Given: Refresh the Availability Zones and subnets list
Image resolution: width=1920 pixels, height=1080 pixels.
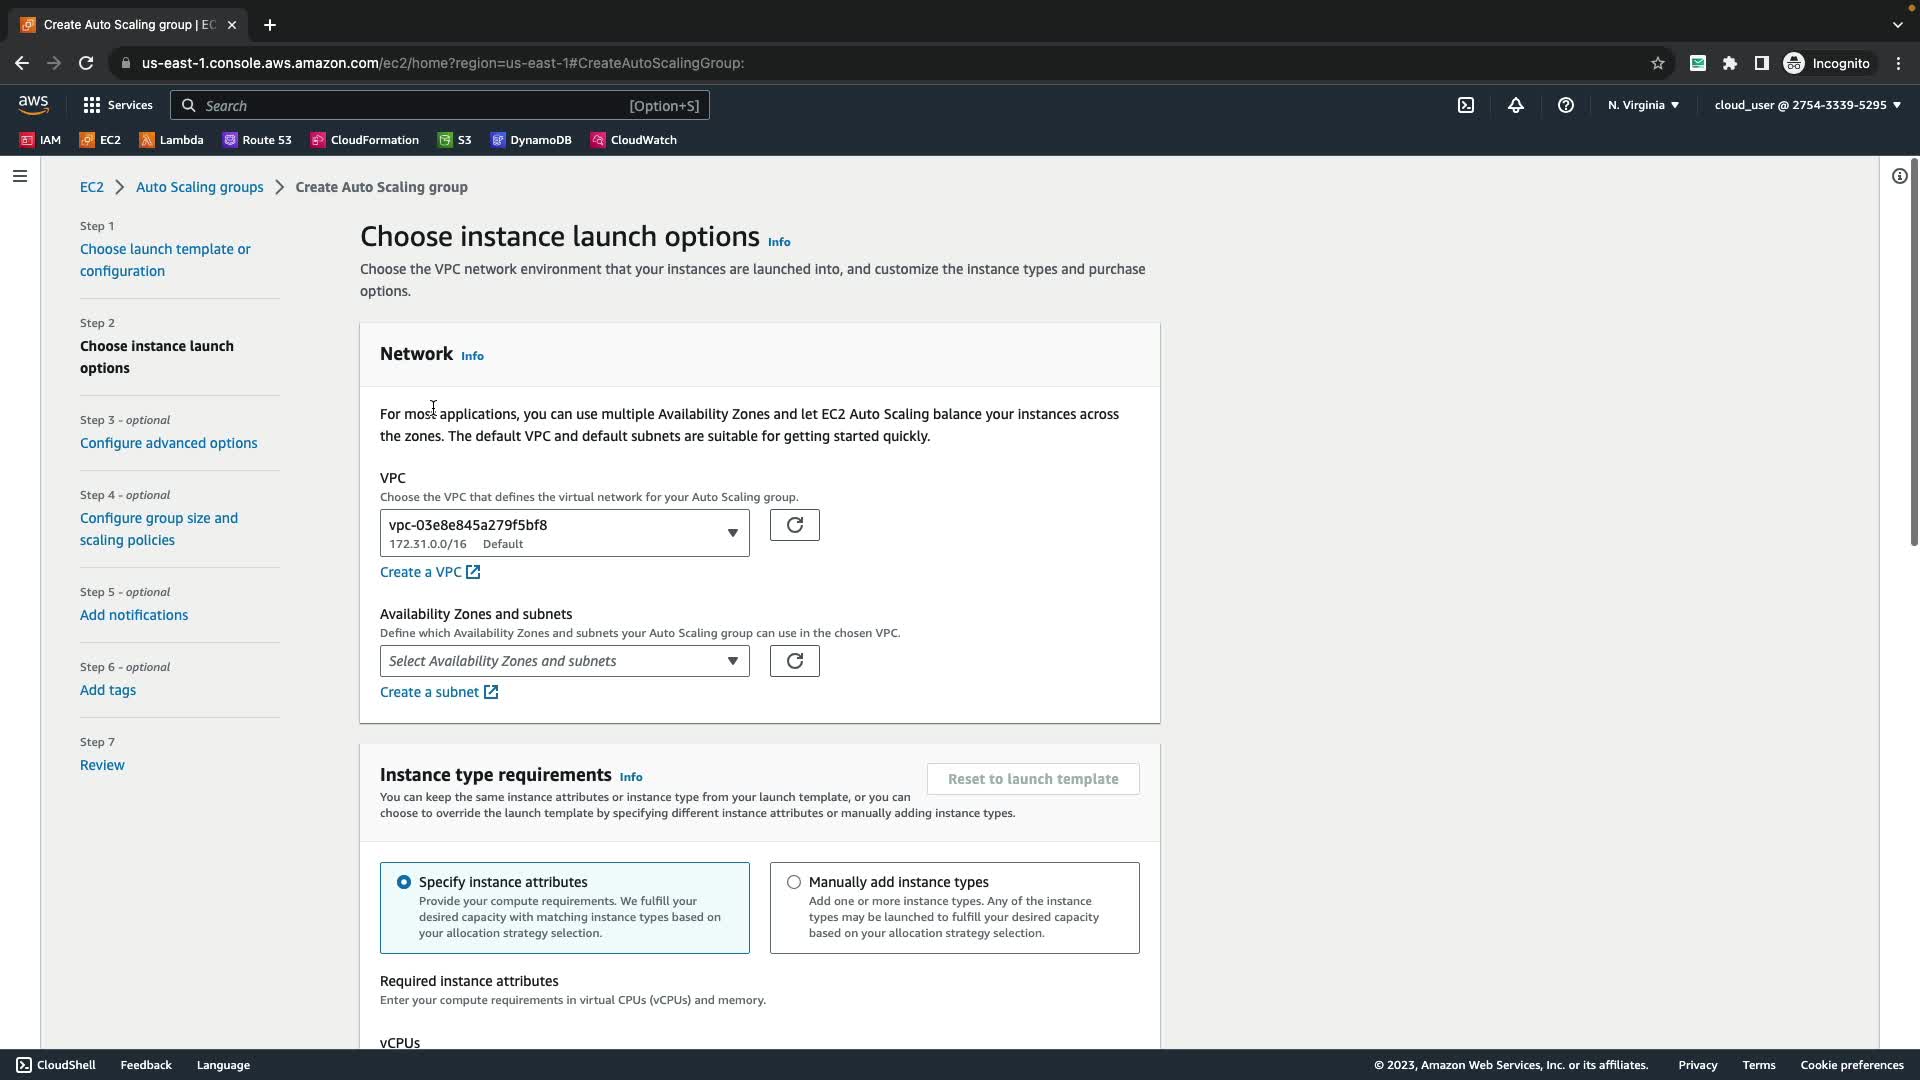Looking at the screenshot, I should coord(794,661).
